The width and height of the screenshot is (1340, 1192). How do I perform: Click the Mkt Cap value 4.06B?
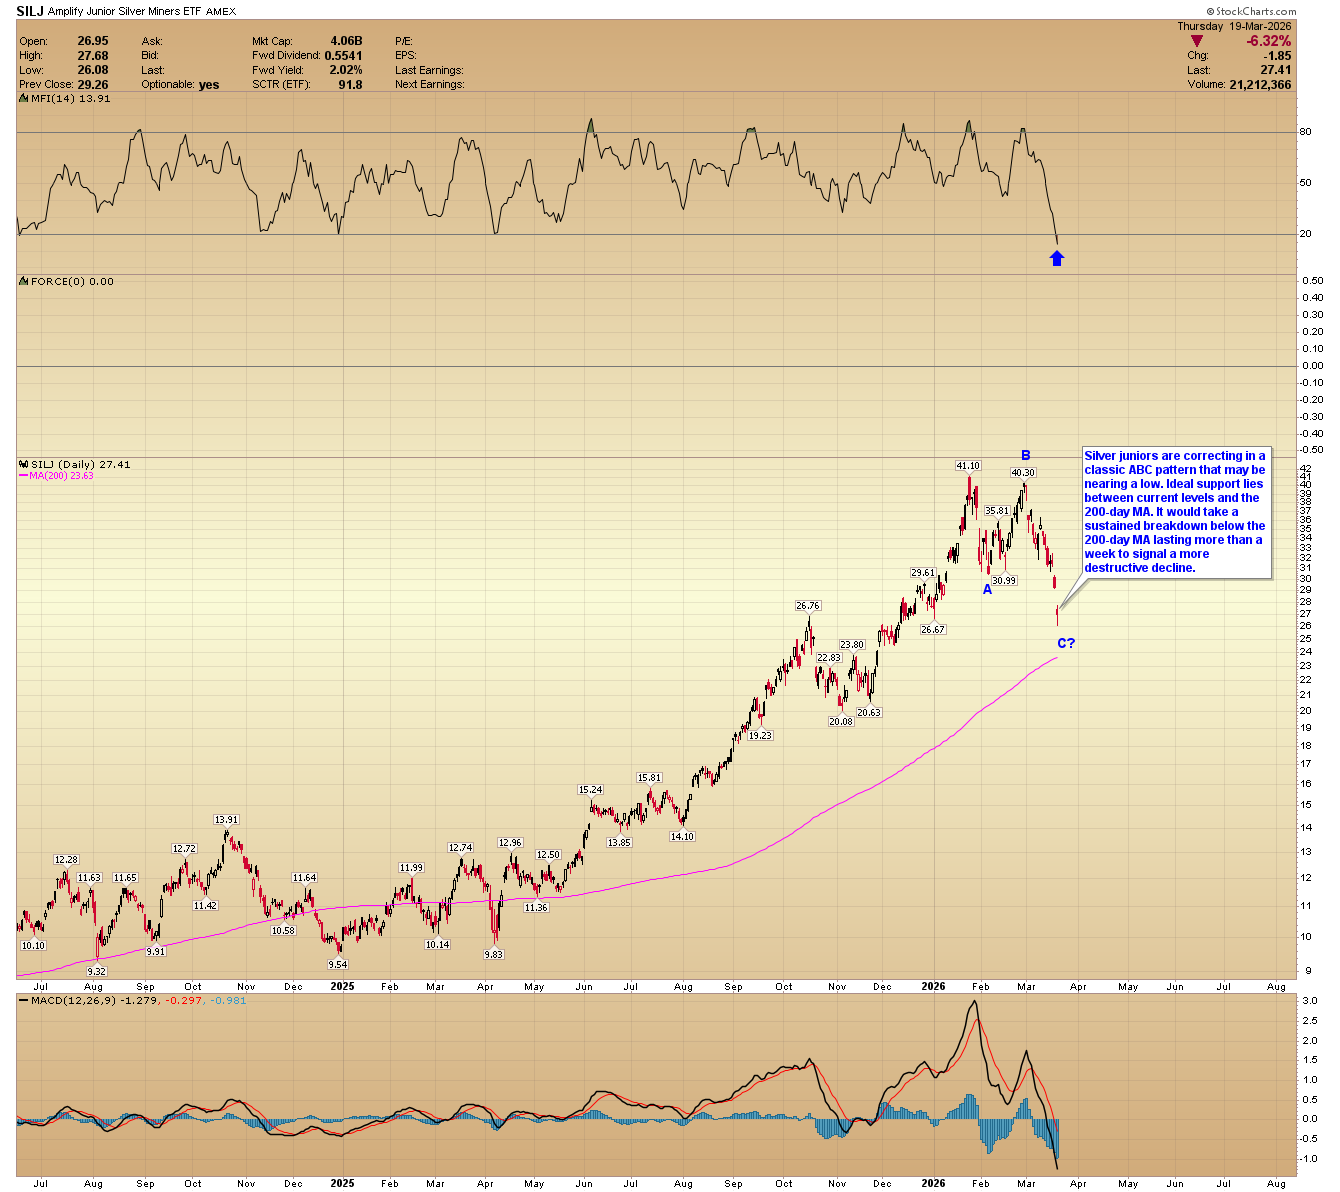pos(346,41)
